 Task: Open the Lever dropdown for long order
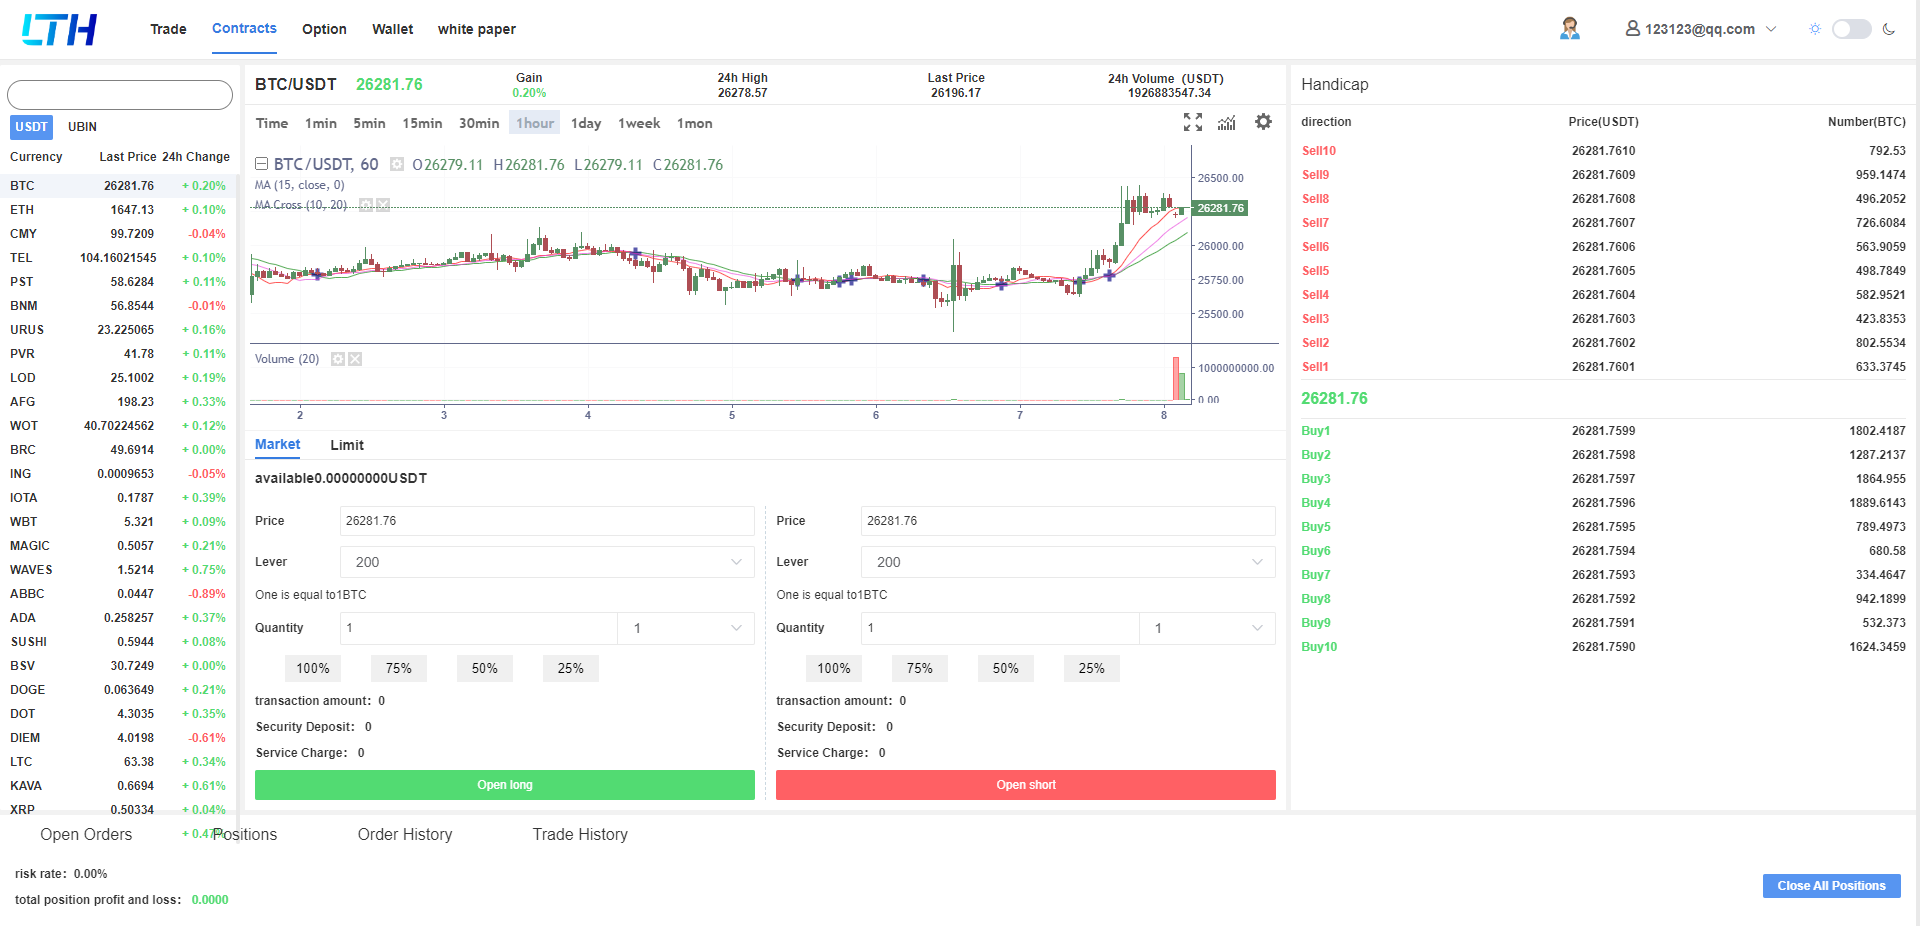pyautogui.click(x=547, y=562)
